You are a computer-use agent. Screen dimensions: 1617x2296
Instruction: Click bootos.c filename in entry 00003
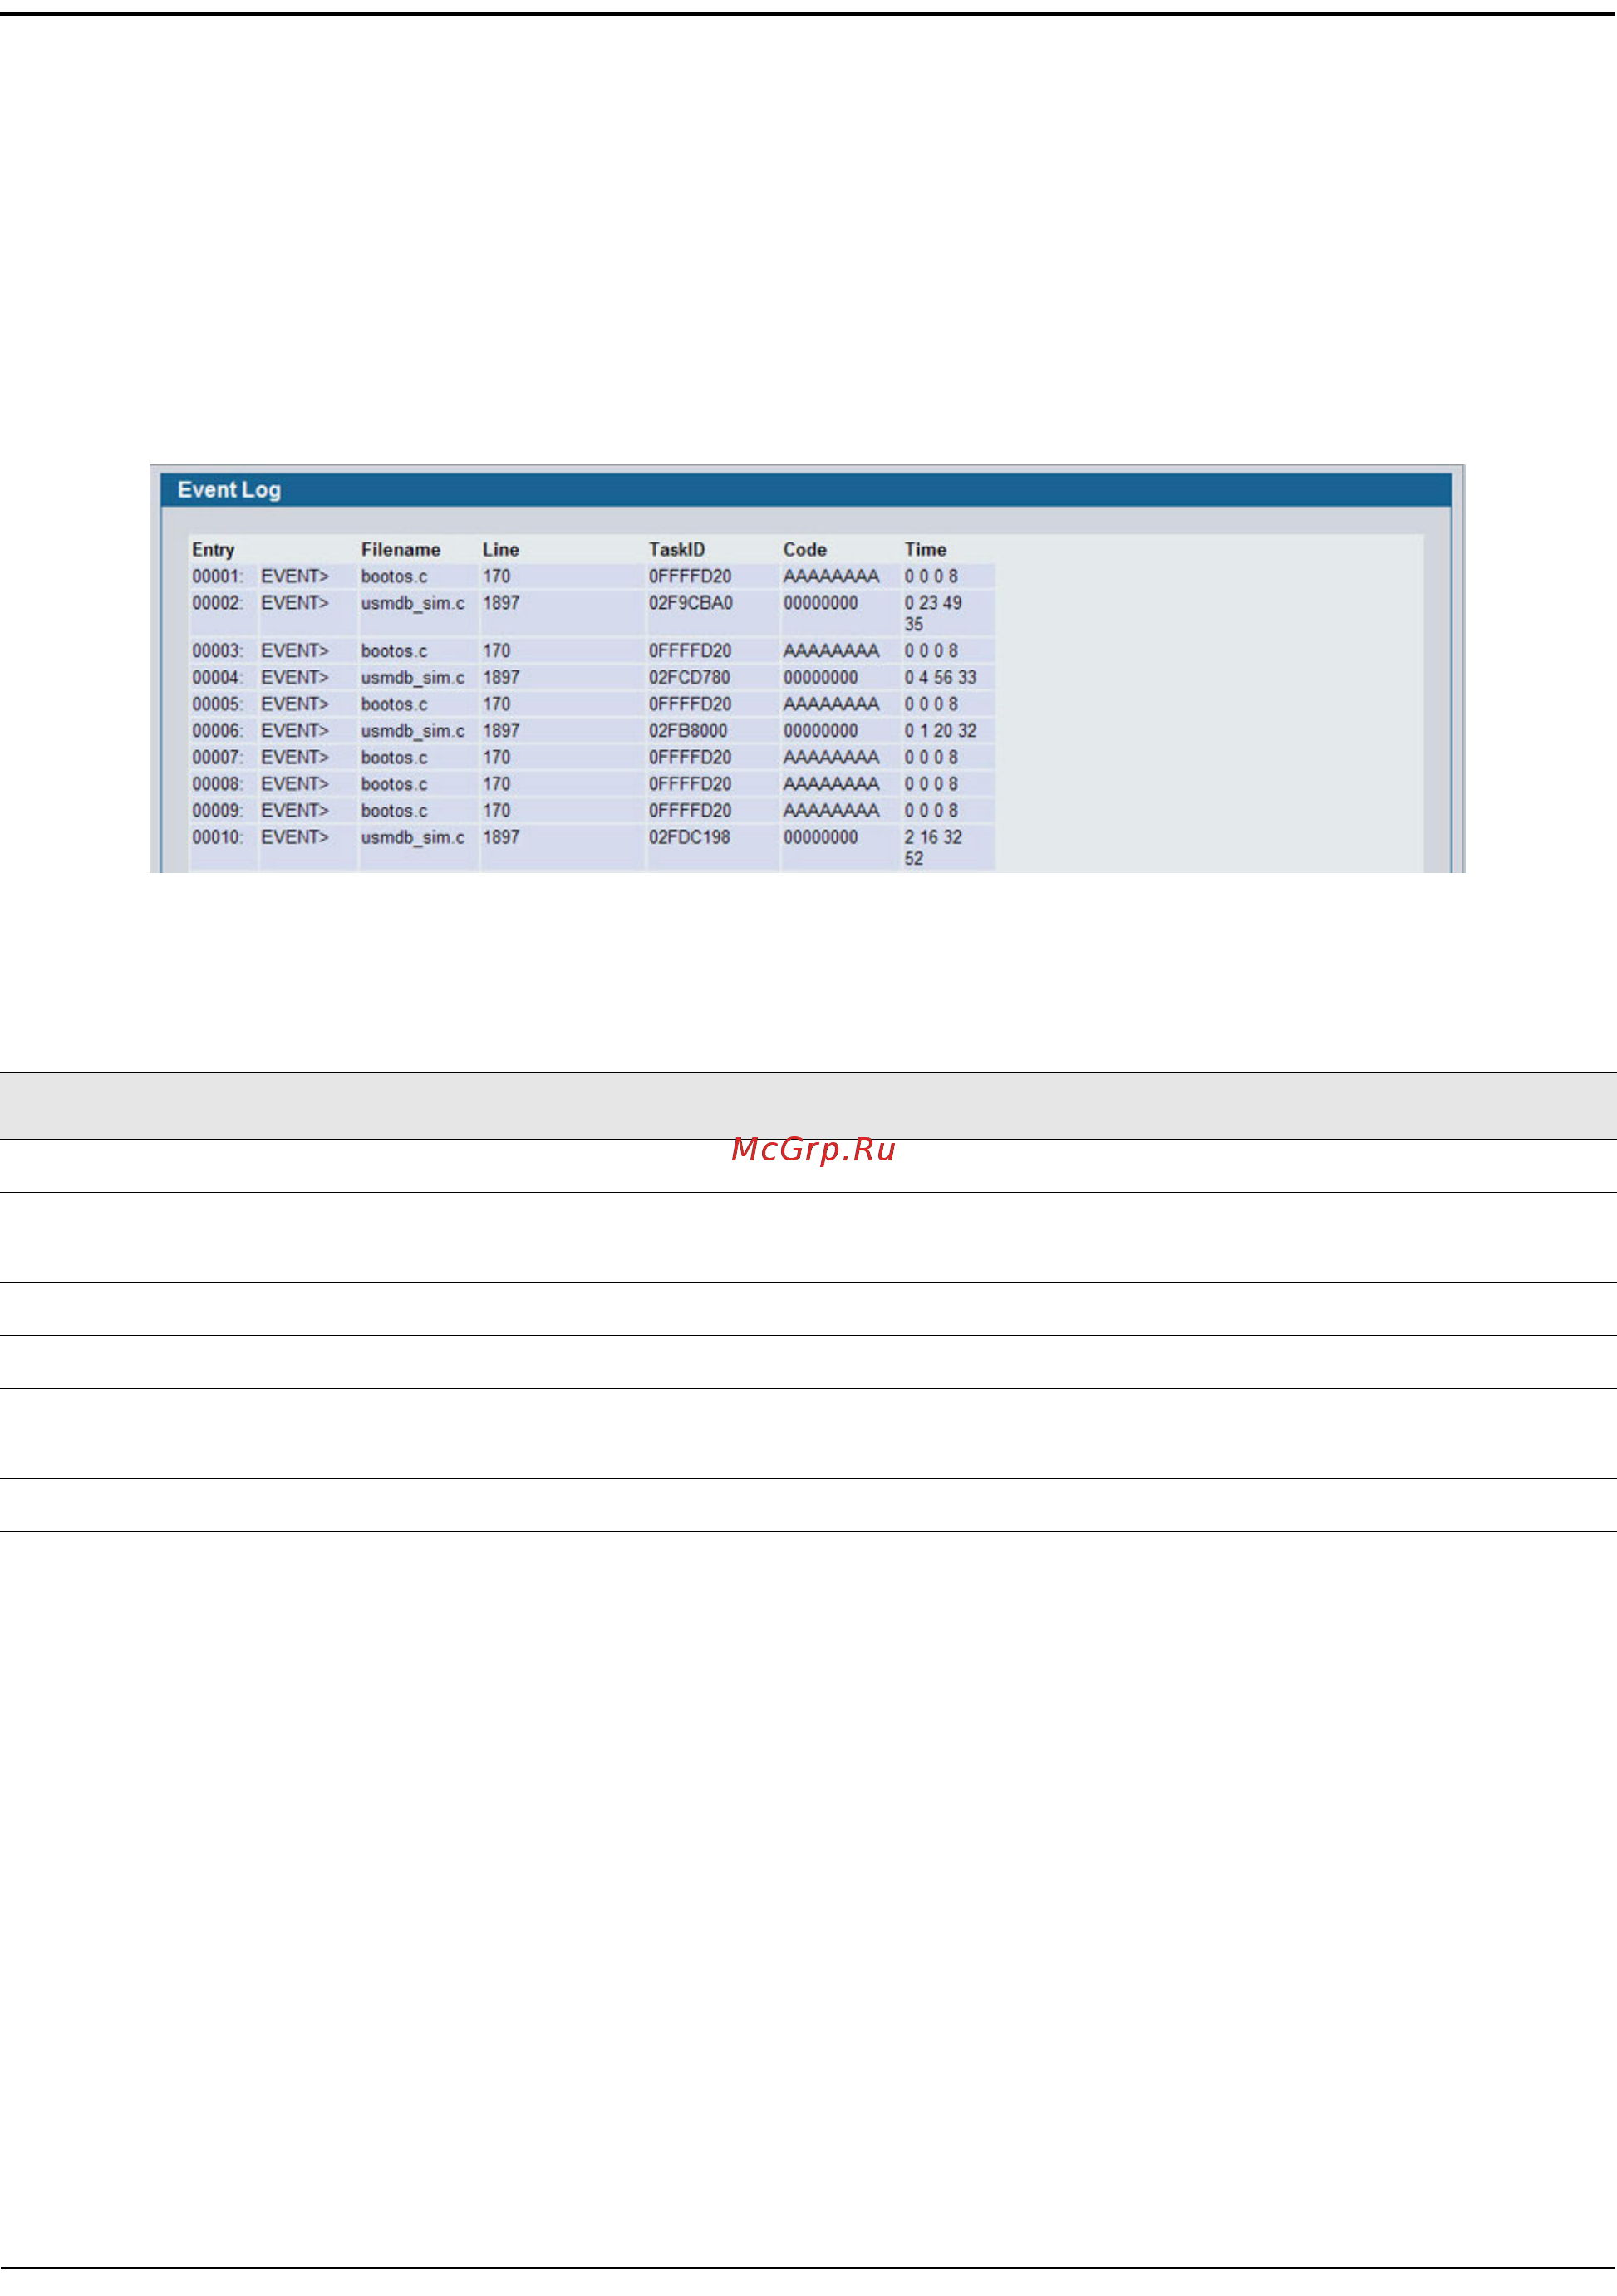click(x=394, y=651)
